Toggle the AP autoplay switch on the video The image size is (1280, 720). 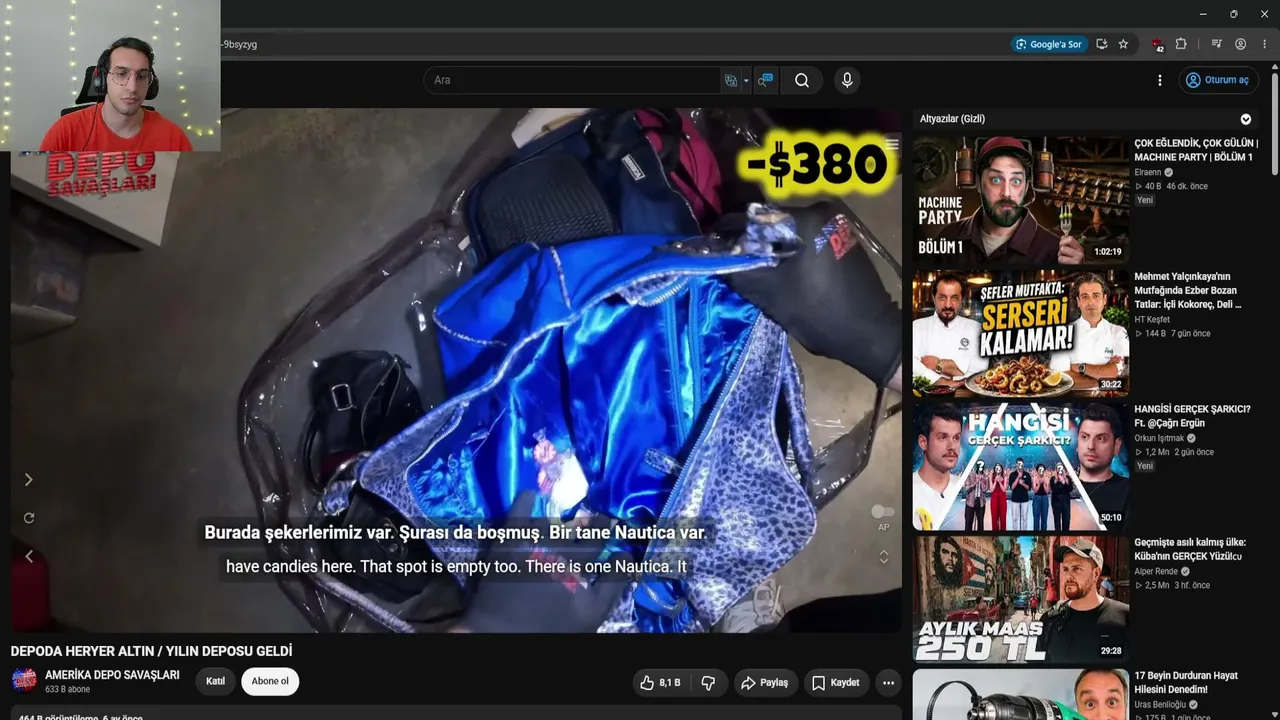point(883,512)
